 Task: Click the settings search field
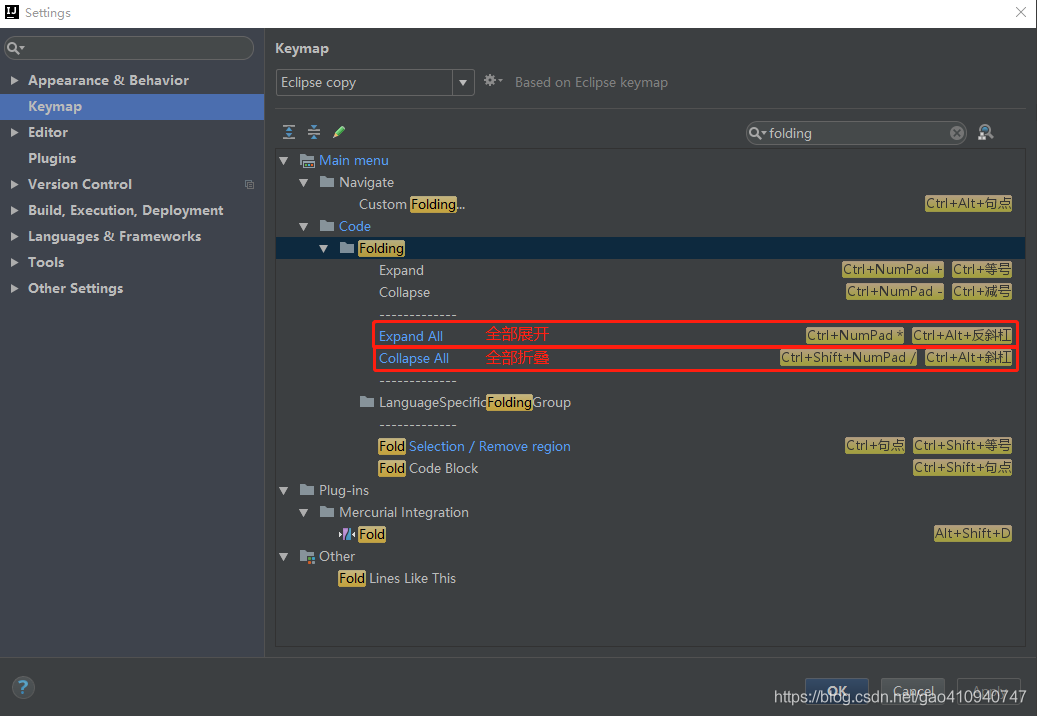(x=129, y=48)
